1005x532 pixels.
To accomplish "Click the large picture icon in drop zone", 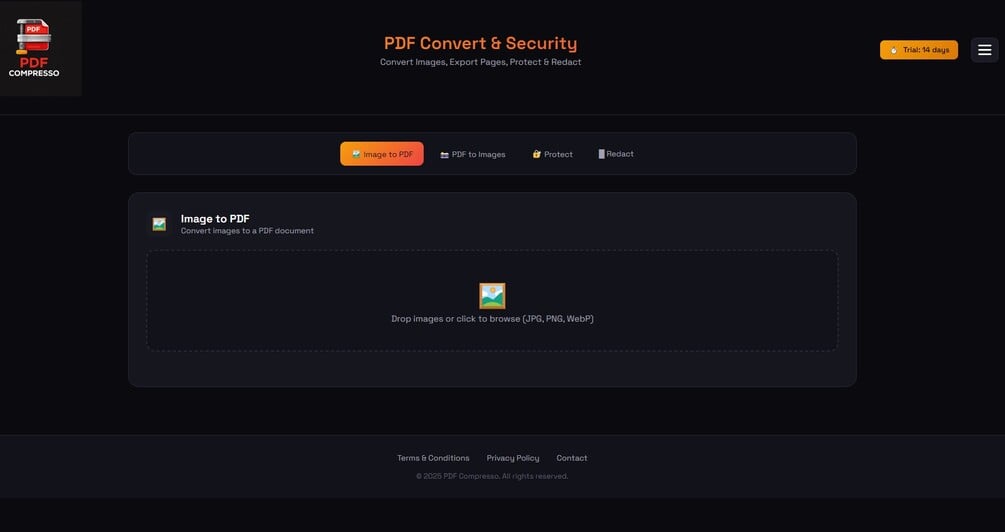I will (x=492, y=295).
